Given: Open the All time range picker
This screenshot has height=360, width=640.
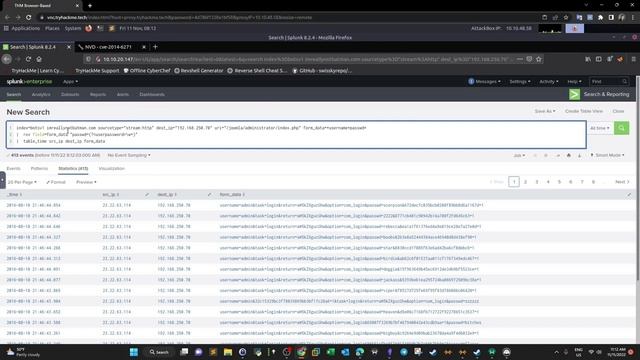Looking at the screenshot, I should (600, 128).
